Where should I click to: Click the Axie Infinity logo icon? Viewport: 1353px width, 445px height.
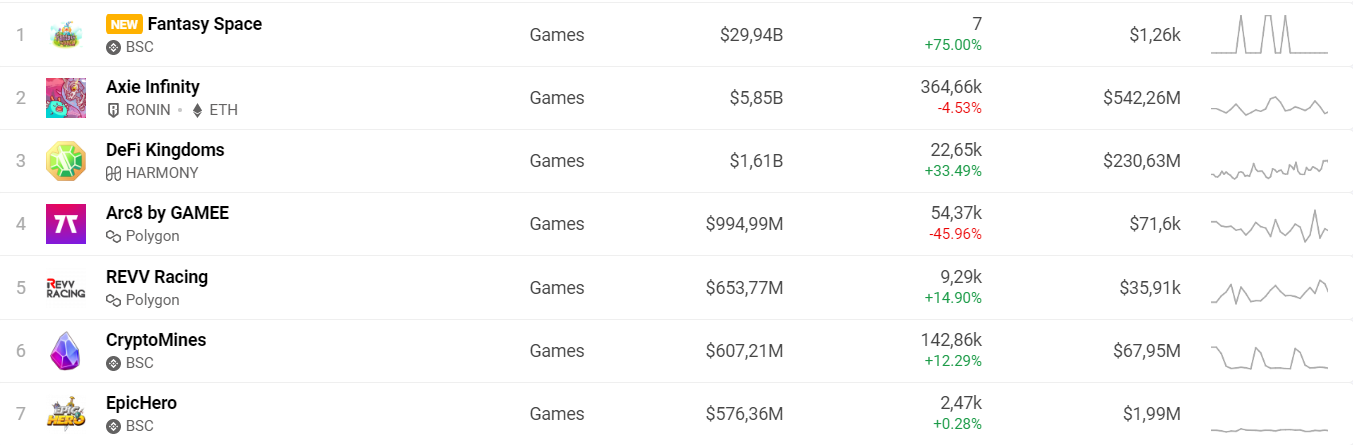click(66, 98)
